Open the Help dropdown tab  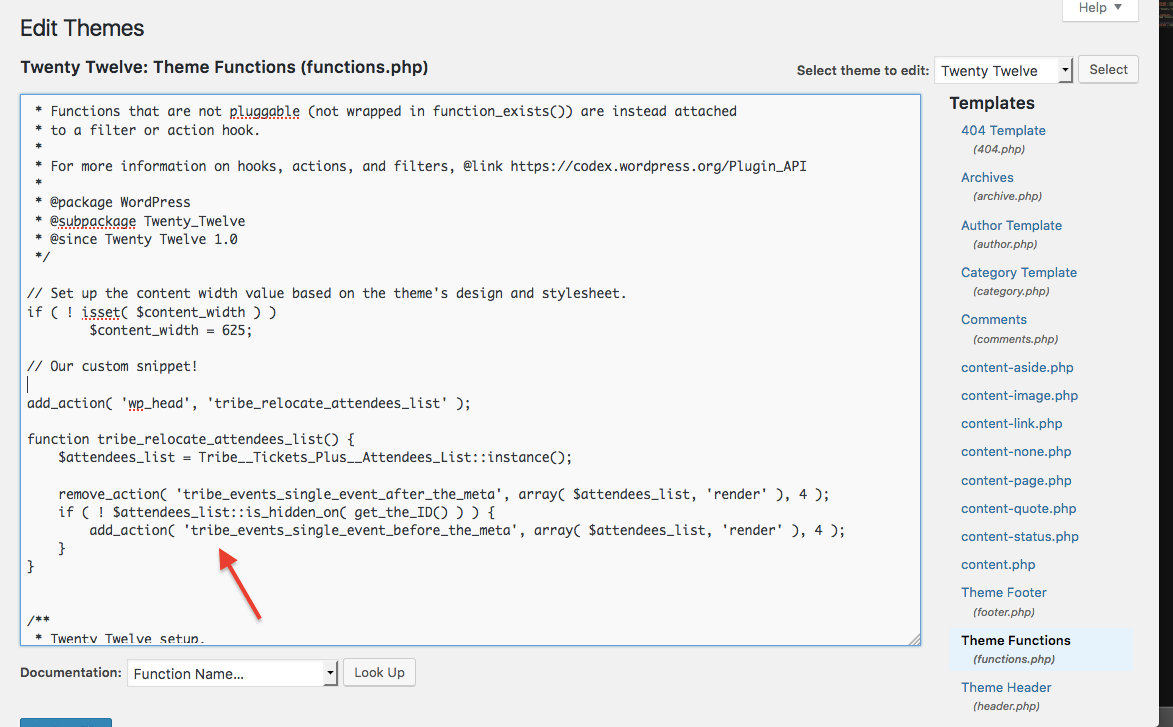(x=1101, y=9)
